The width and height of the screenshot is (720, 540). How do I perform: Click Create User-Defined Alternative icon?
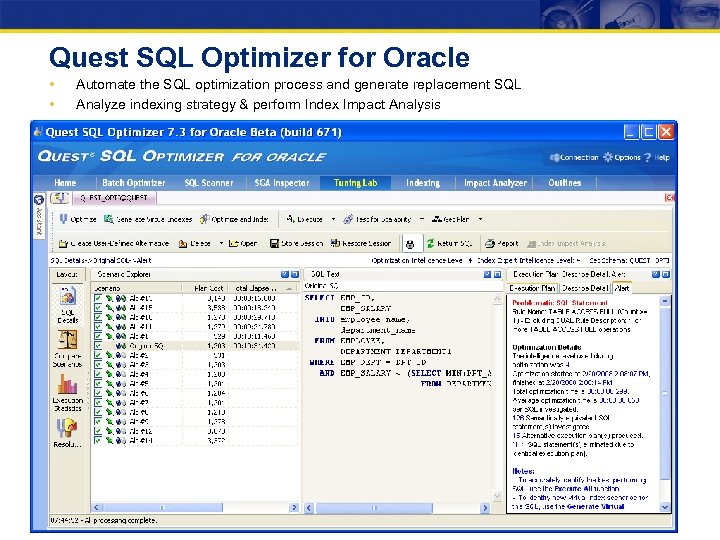pyautogui.click(x=63, y=243)
